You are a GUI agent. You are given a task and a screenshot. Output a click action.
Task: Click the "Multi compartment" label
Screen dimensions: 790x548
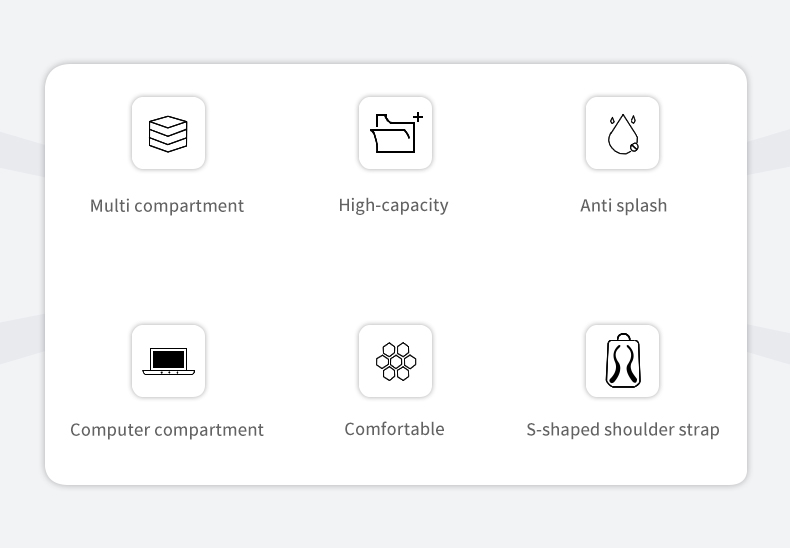tap(167, 206)
